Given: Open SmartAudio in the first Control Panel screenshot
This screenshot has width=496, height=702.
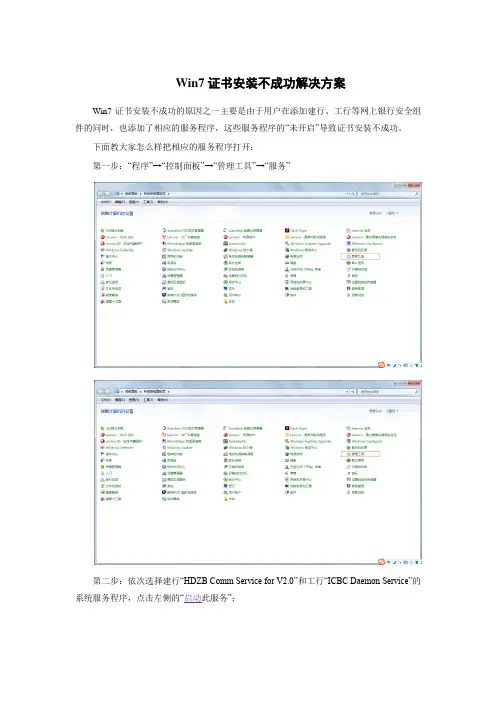Looking at the screenshot, I should coord(235,244).
